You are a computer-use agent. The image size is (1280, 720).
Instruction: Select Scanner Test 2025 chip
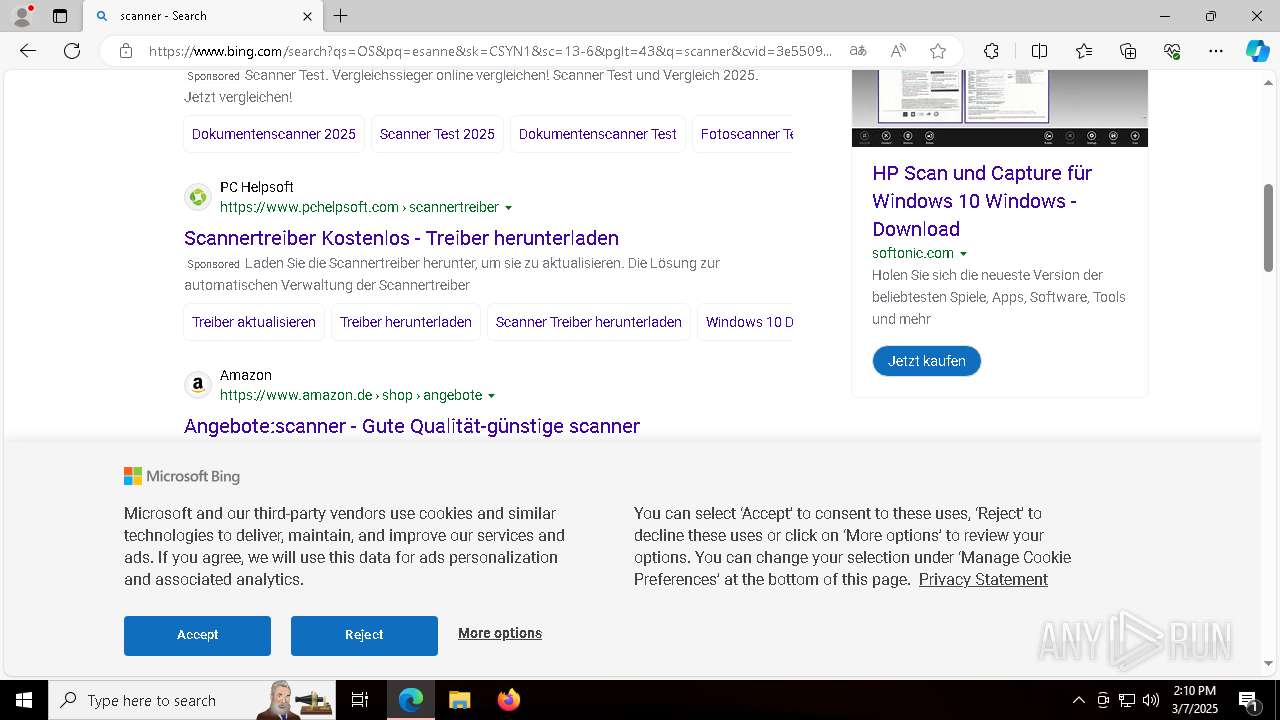[x=437, y=134]
